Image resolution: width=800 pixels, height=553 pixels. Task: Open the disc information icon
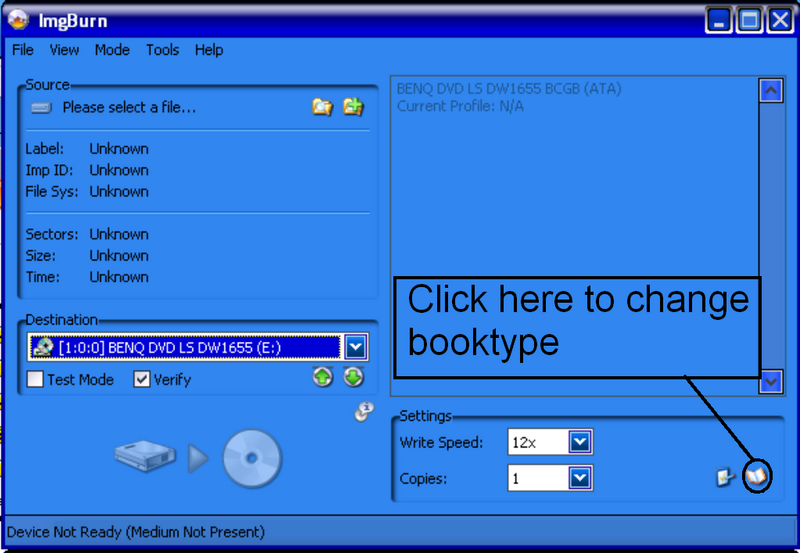click(364, 411)
